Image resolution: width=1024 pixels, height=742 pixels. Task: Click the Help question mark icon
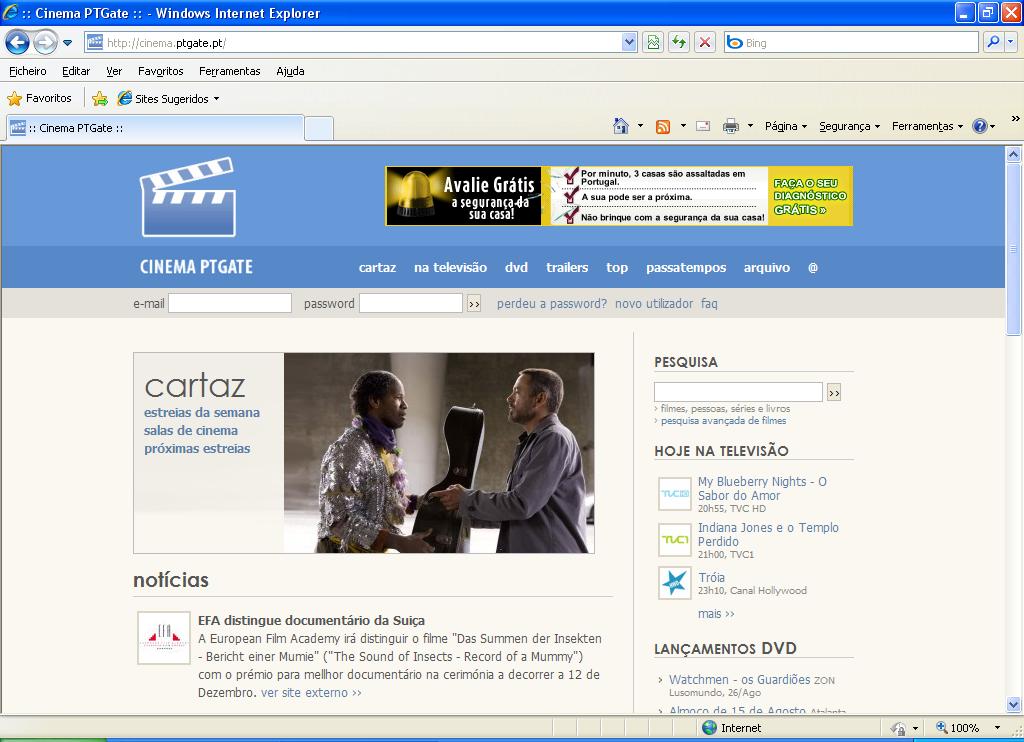click(x=980, y=126)
